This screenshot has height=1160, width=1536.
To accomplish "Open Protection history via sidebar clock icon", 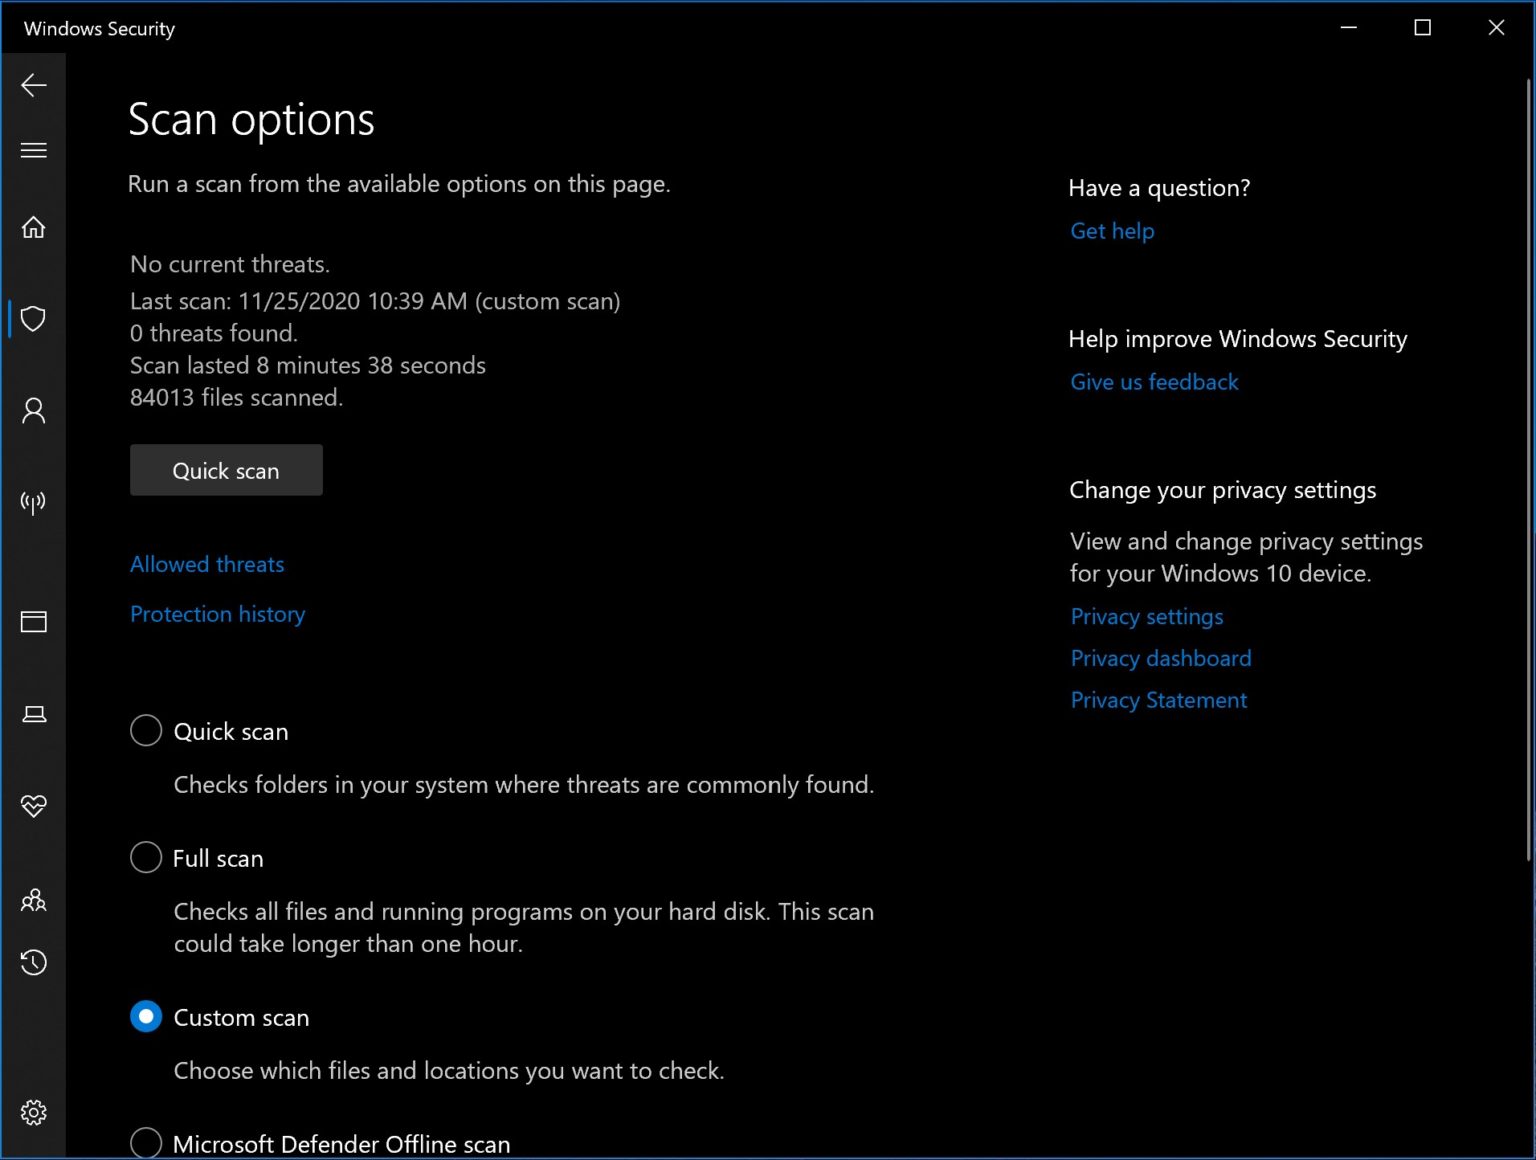I will [34, 963].
